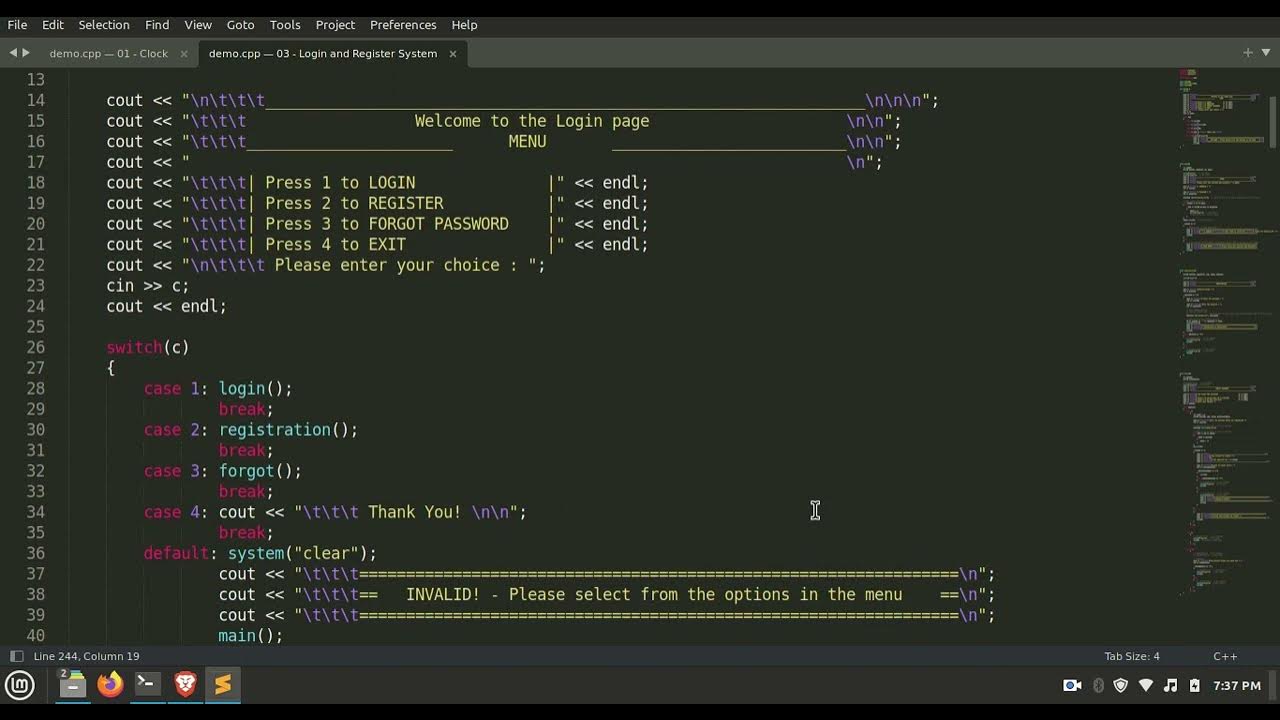Click the 'main();' call on line 40

tap(251, 635)
